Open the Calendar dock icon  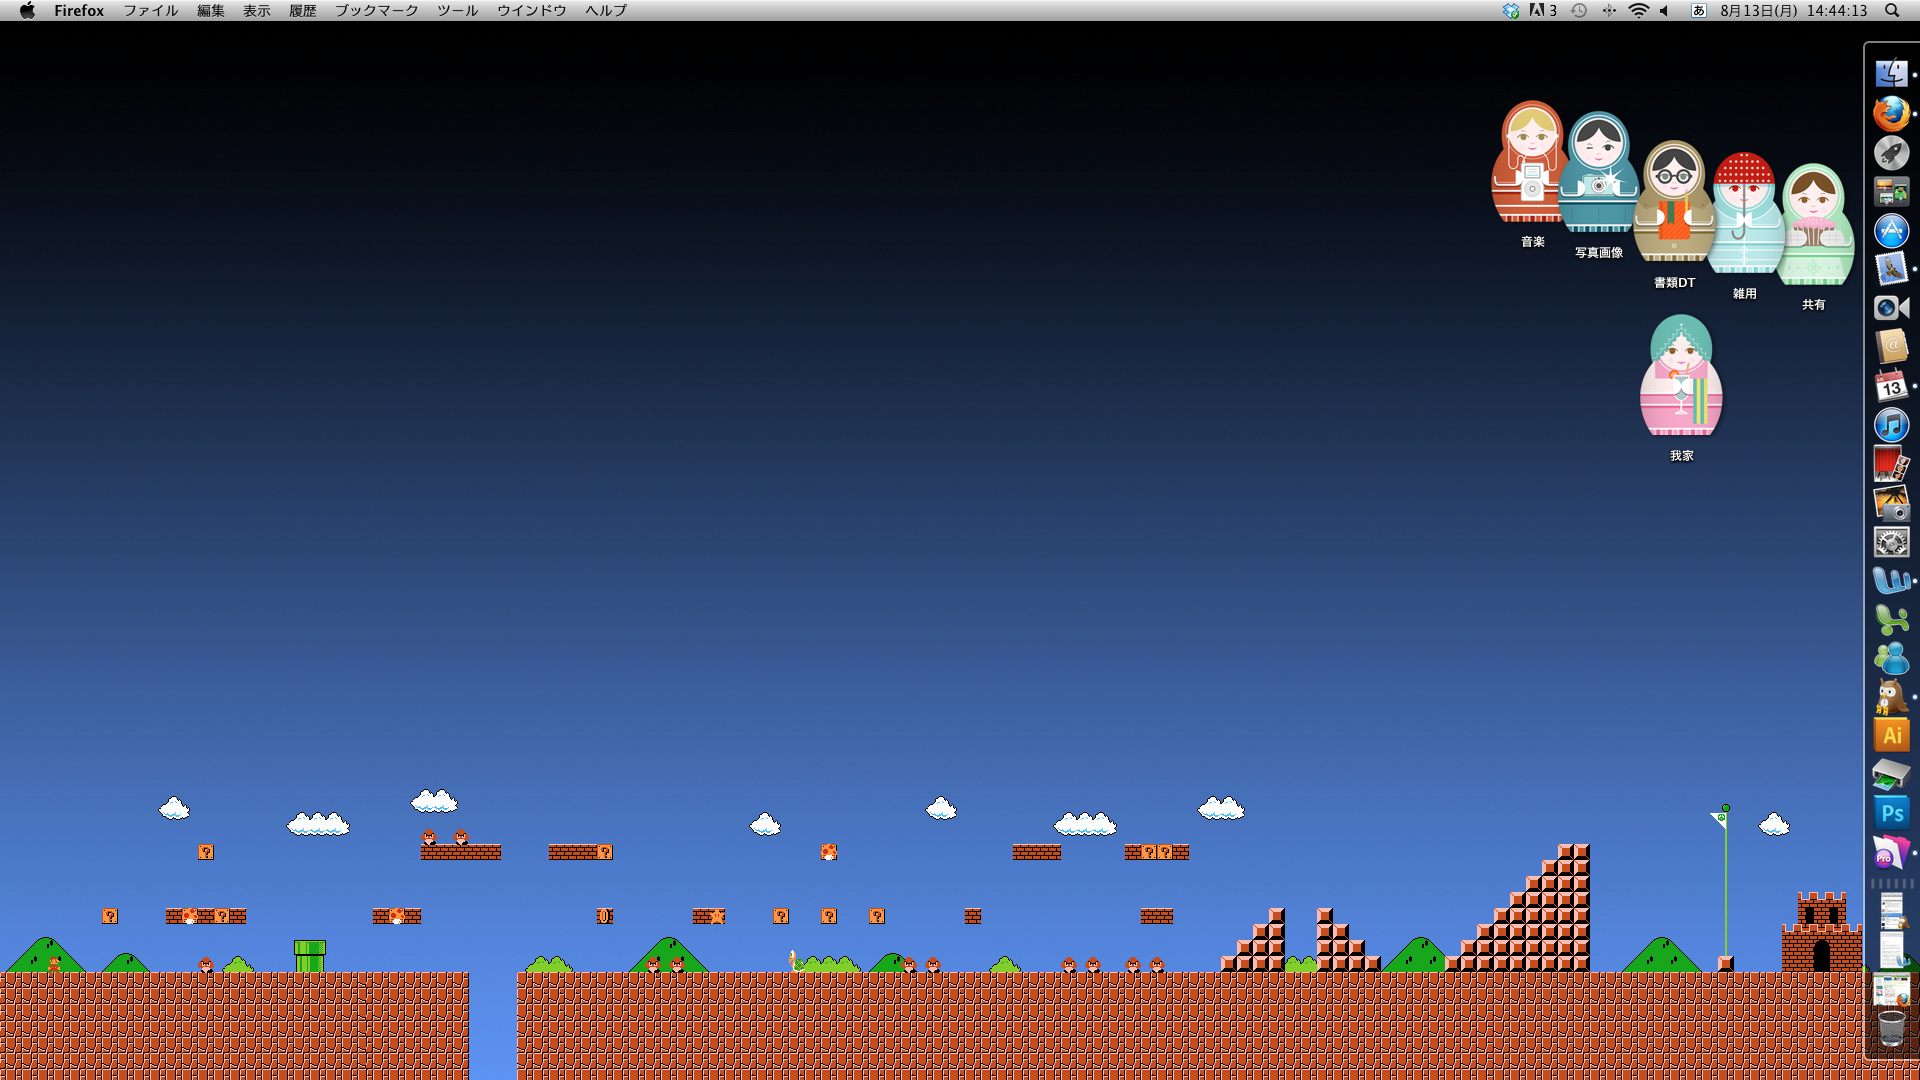1891,386
